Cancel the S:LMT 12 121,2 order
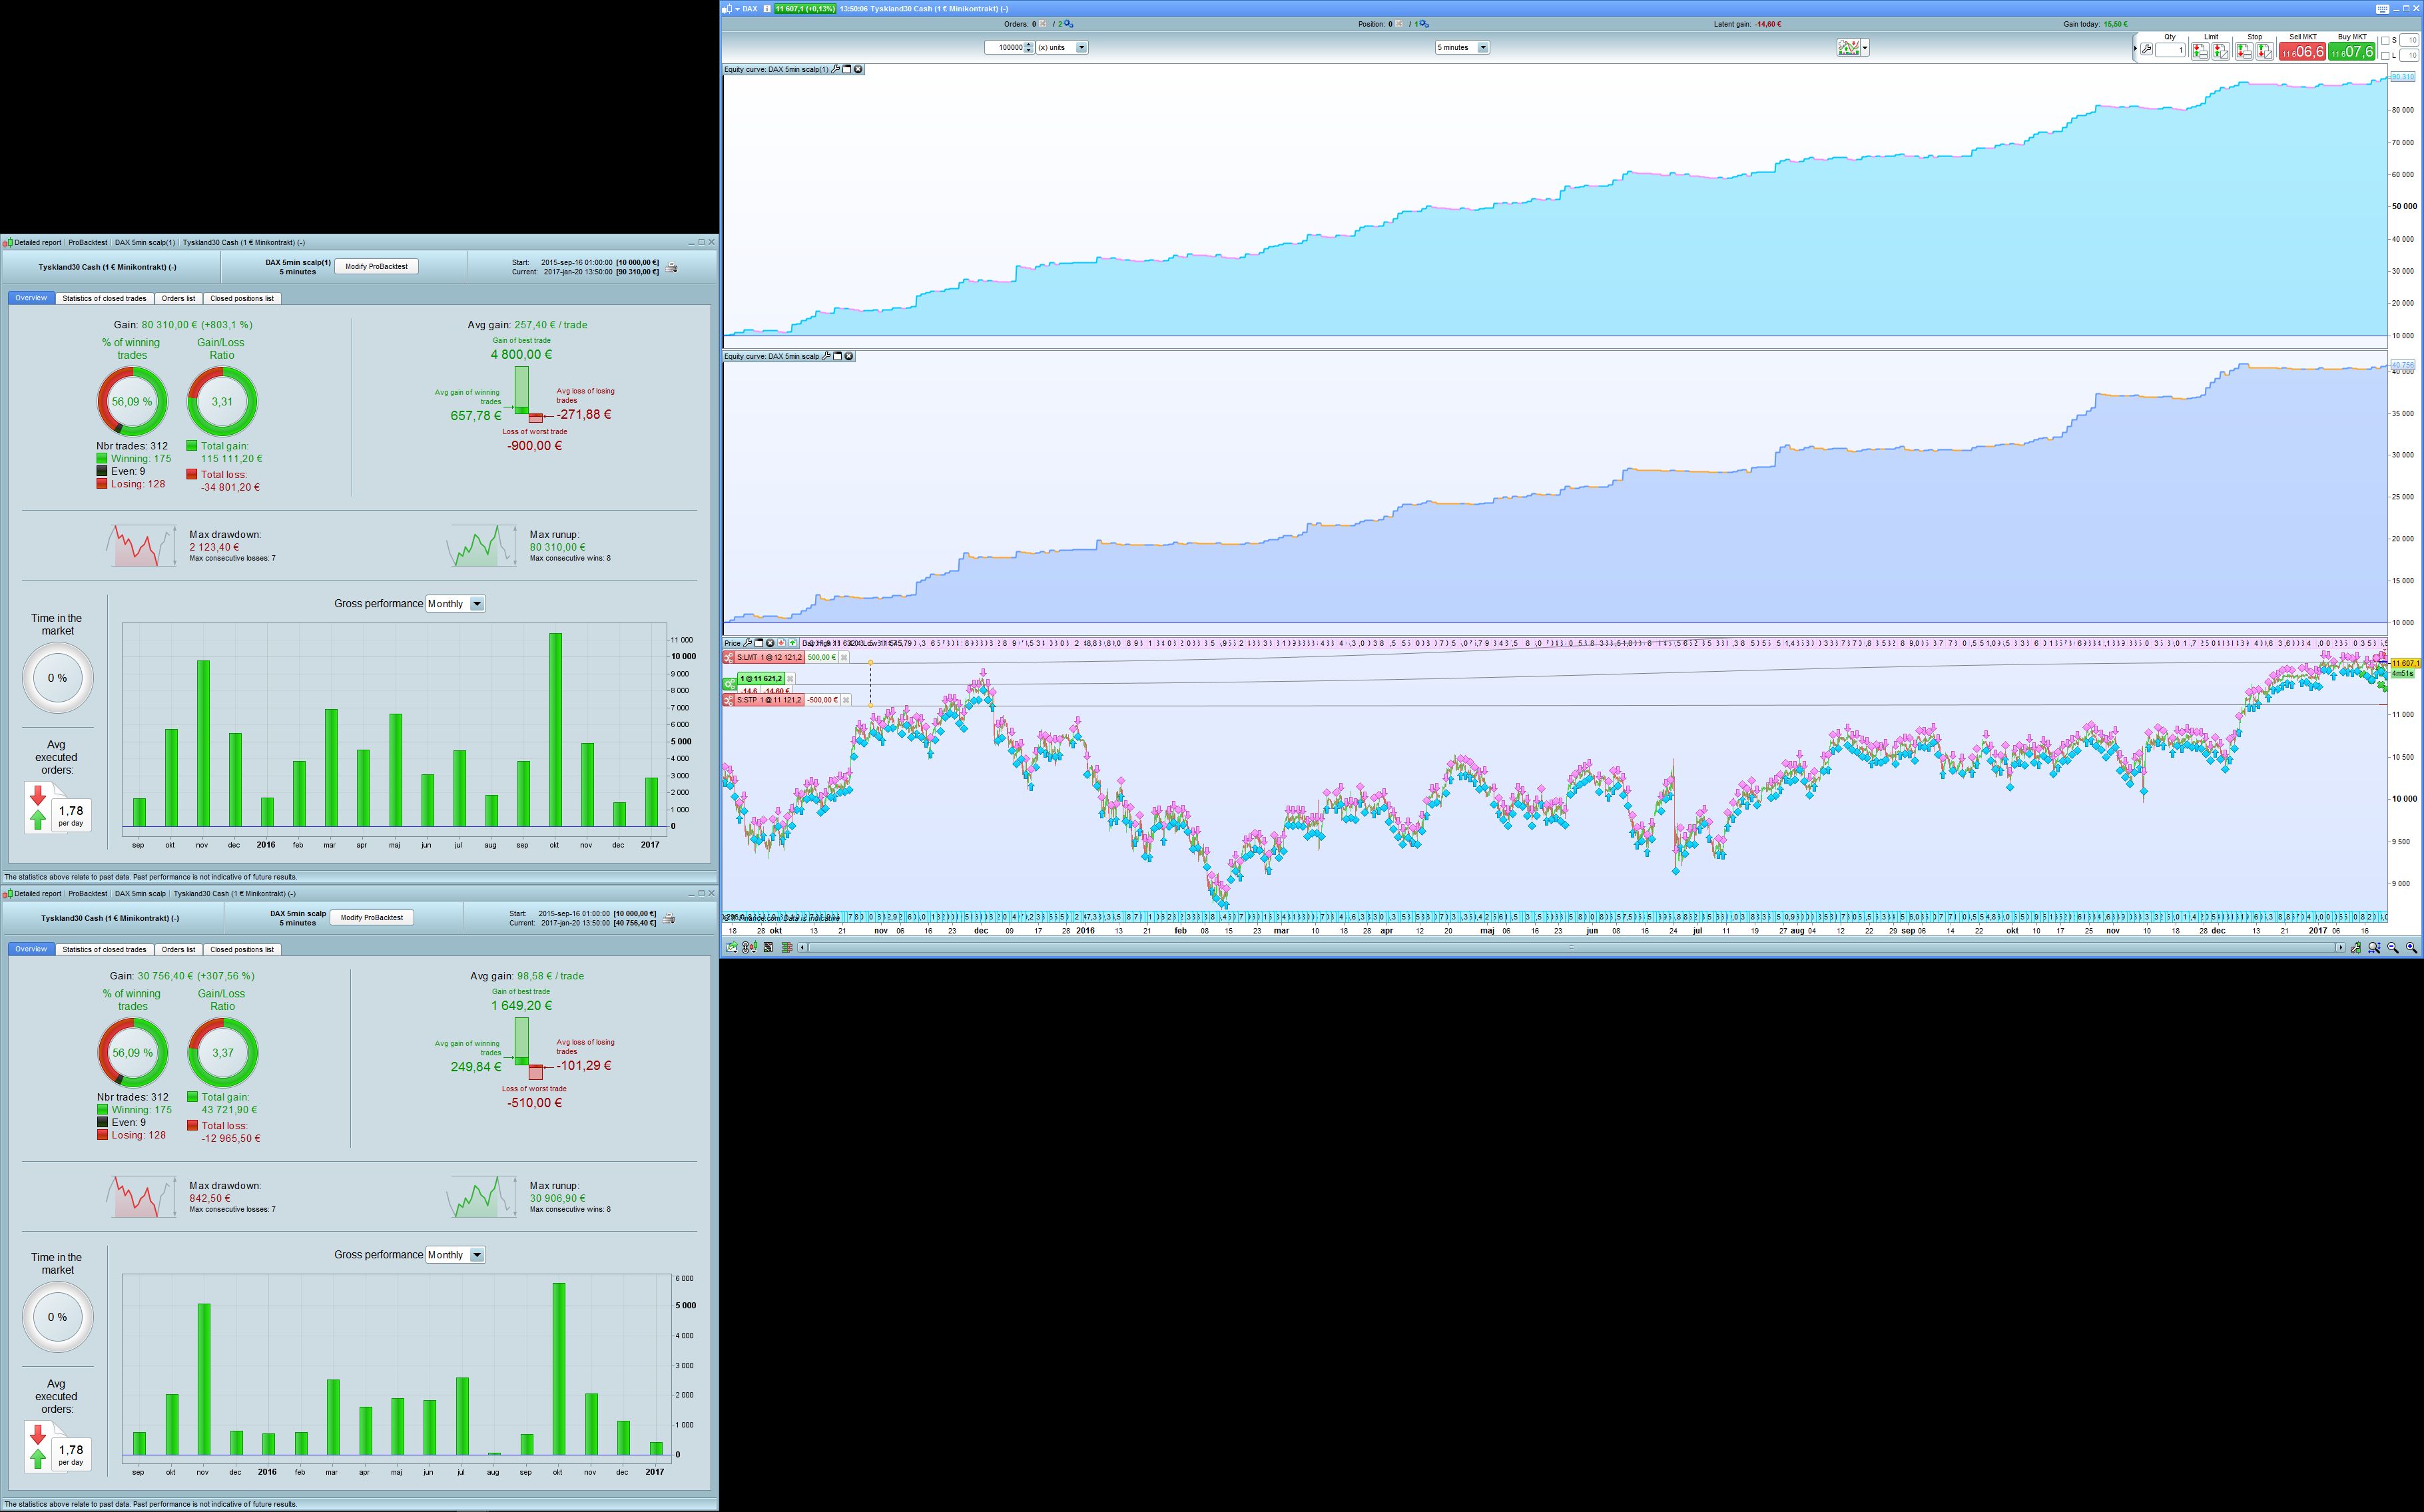Image resolution: width=2424 pixels, height=1512 pixels. pos(844,657)
